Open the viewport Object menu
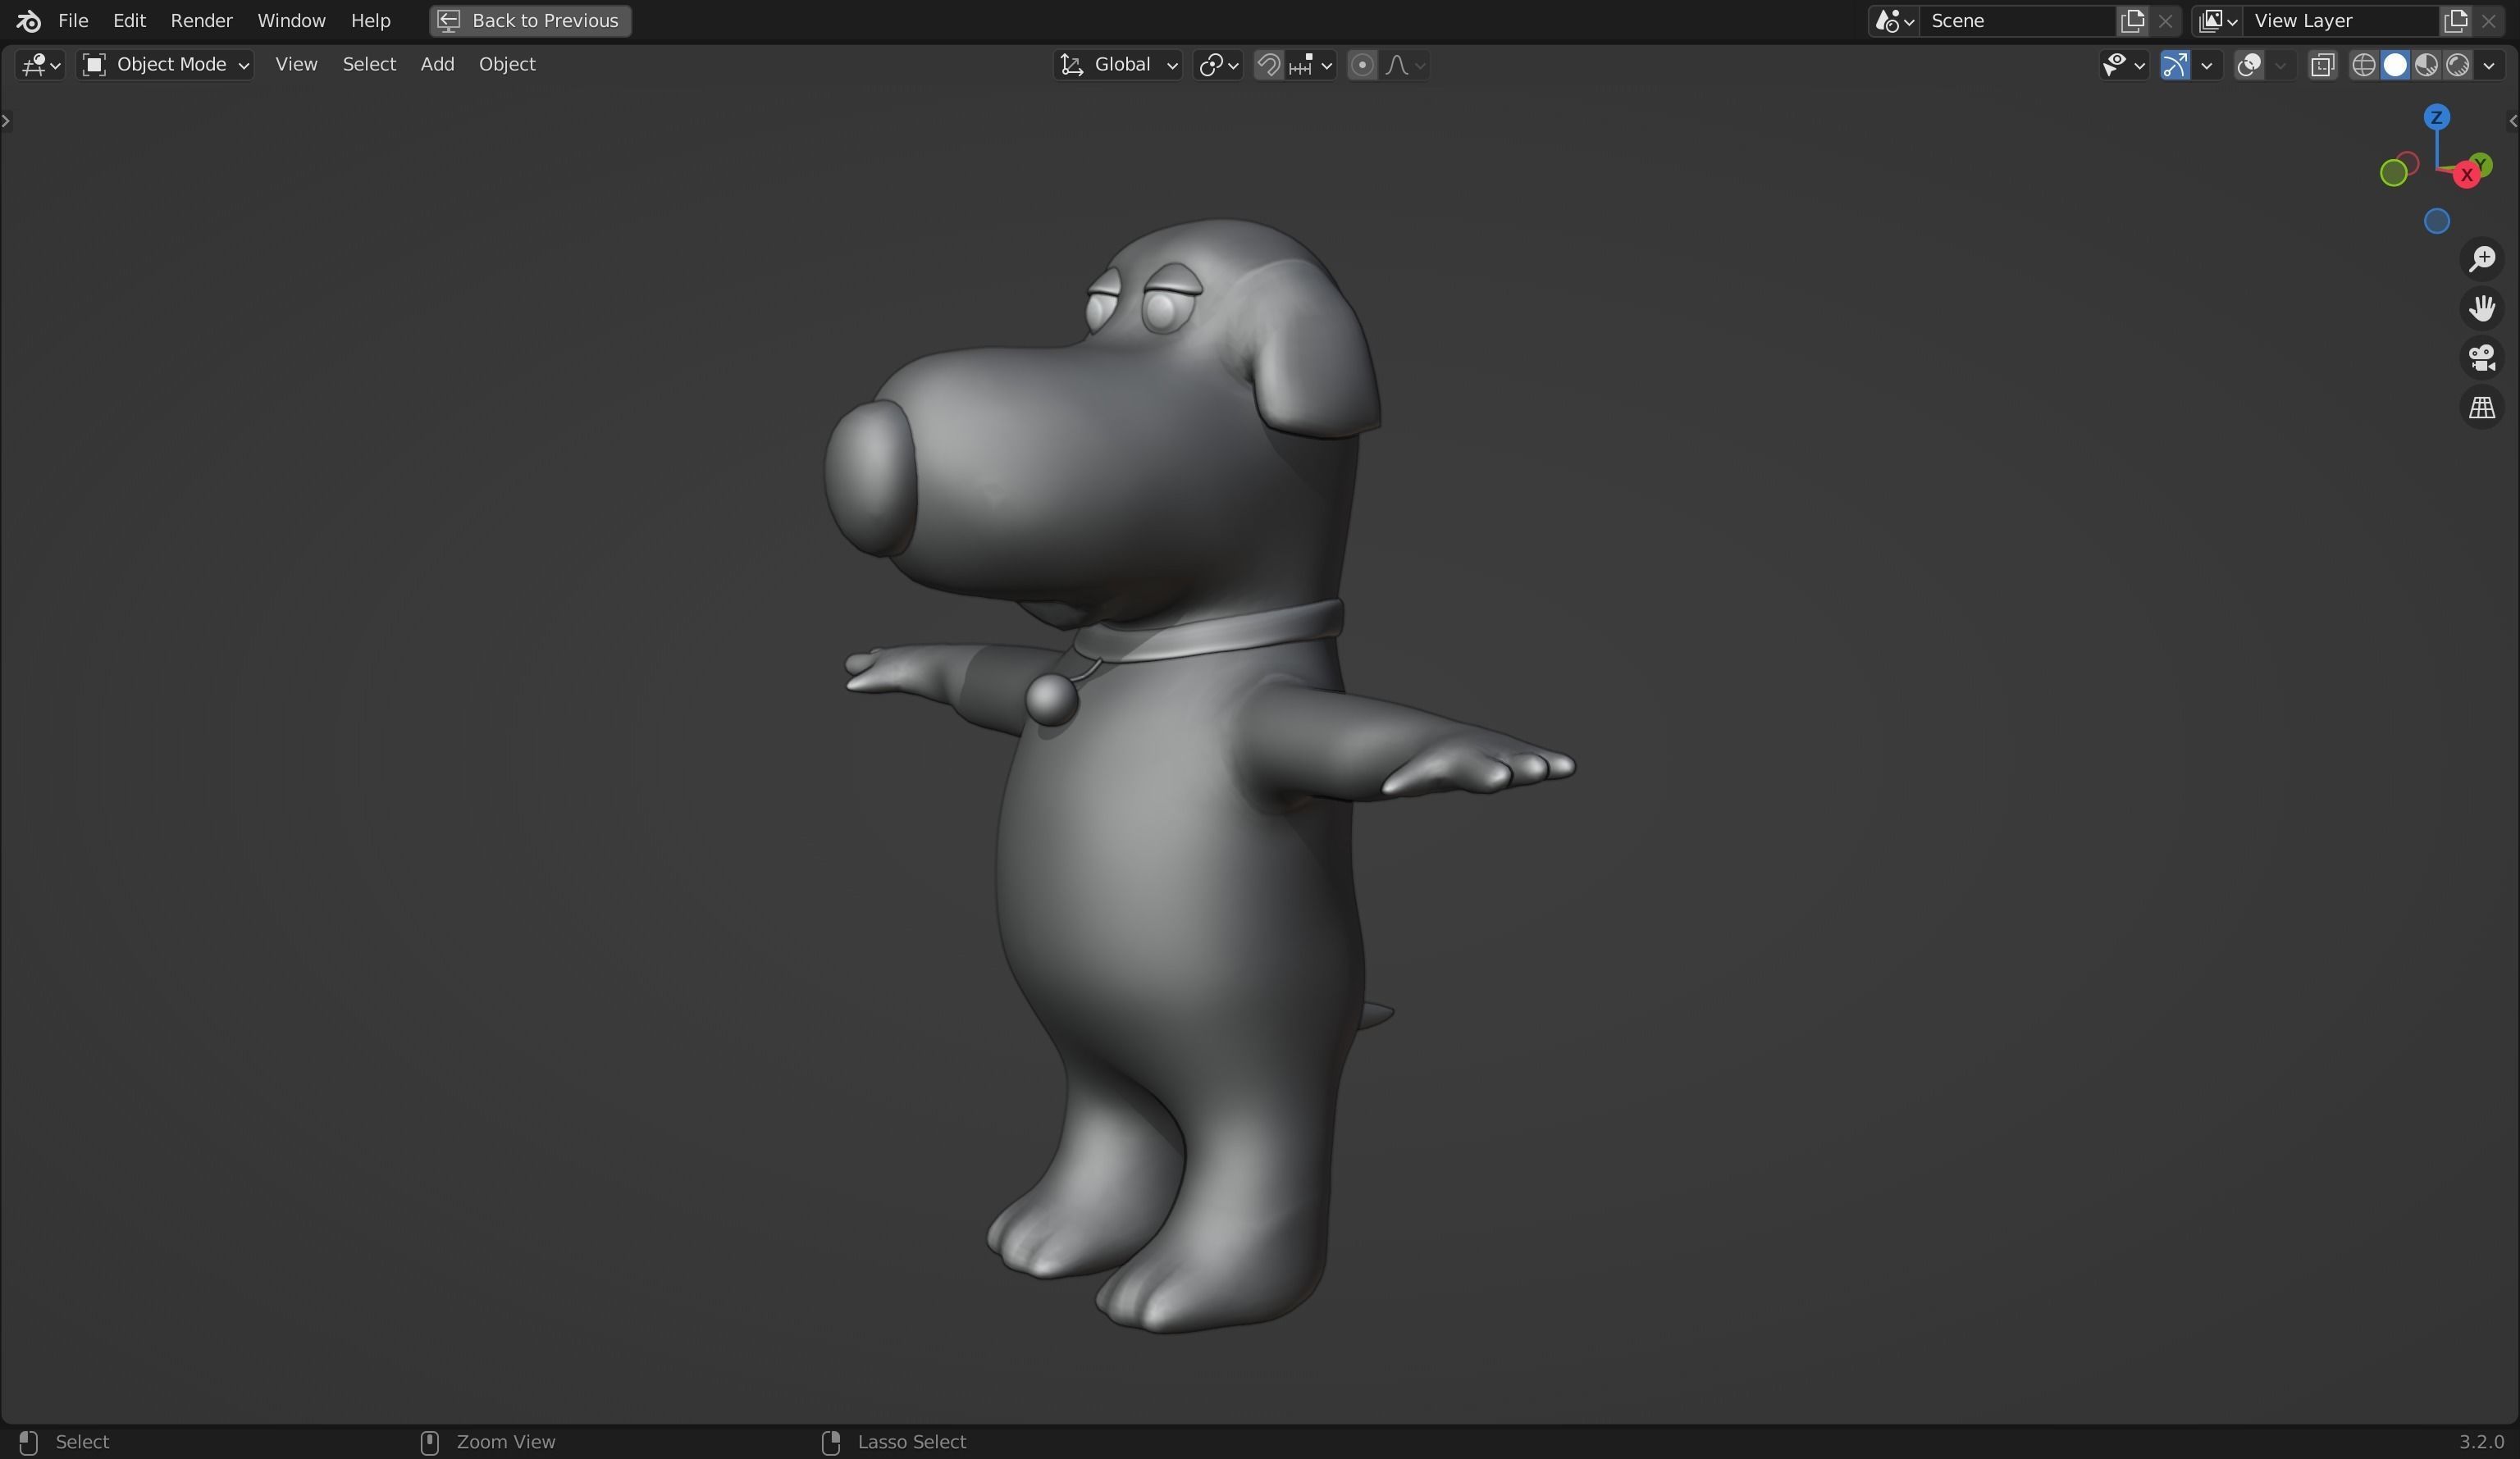This screenshot has height=1459, width=2520. coord(507,65)
